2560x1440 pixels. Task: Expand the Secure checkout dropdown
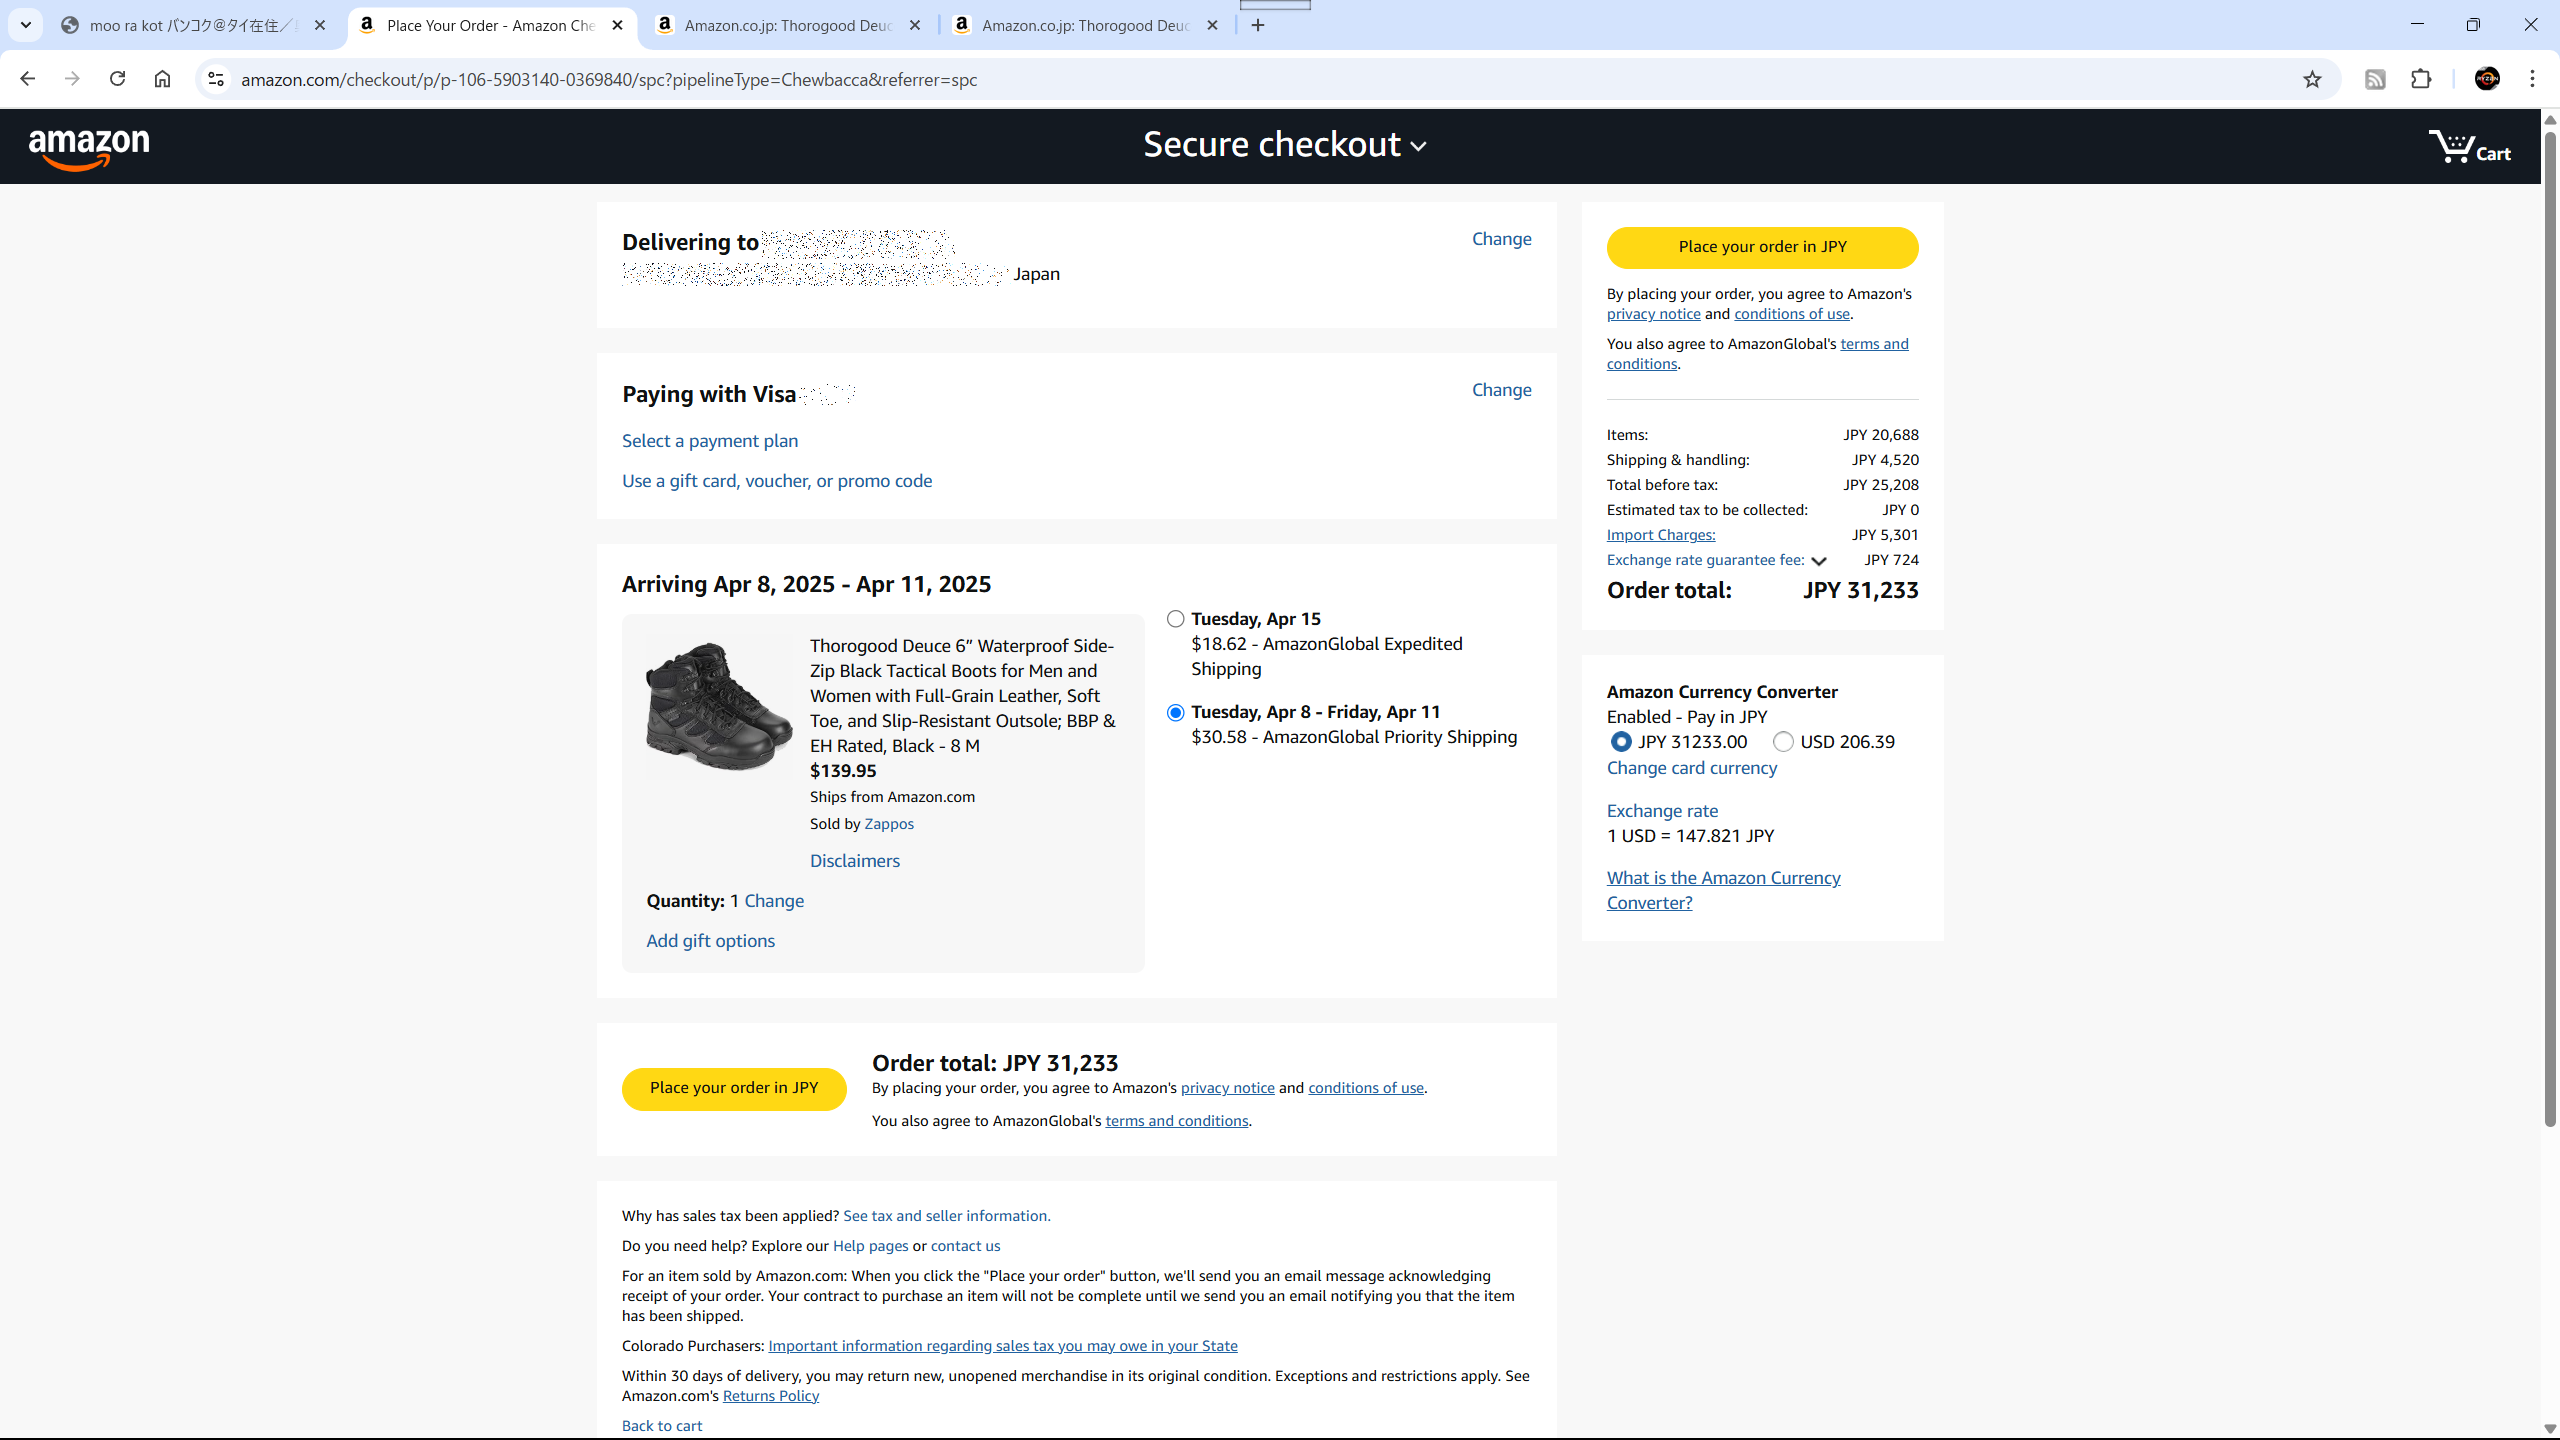(1285, 146)
